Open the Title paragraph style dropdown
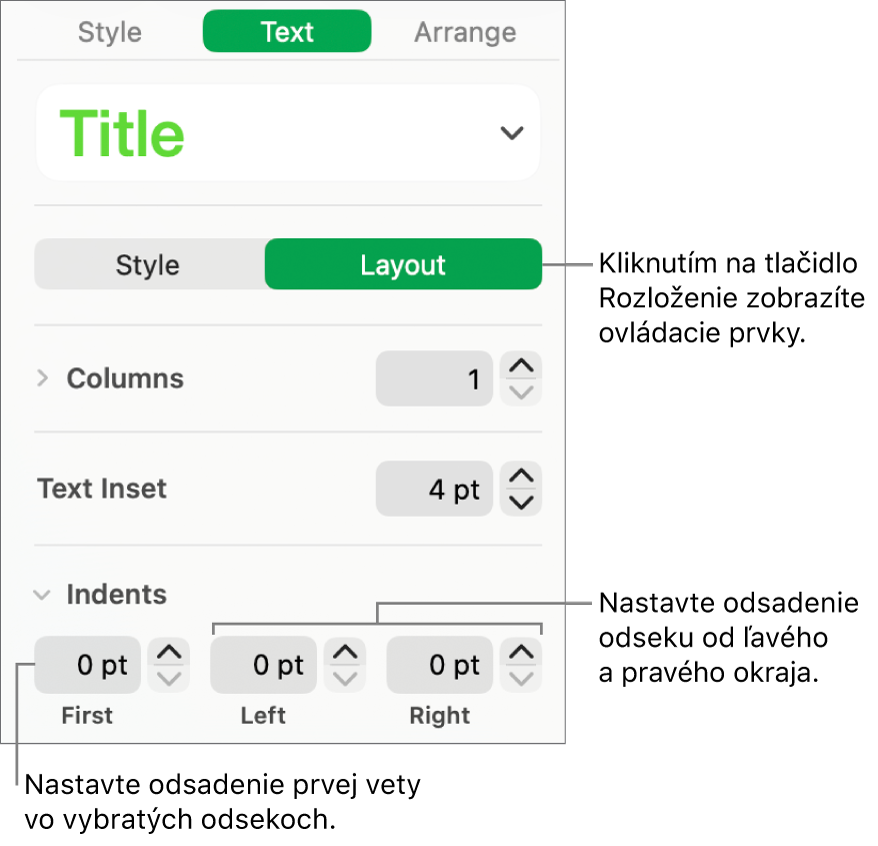The image size is (878, 846). [x=511, y=133]
